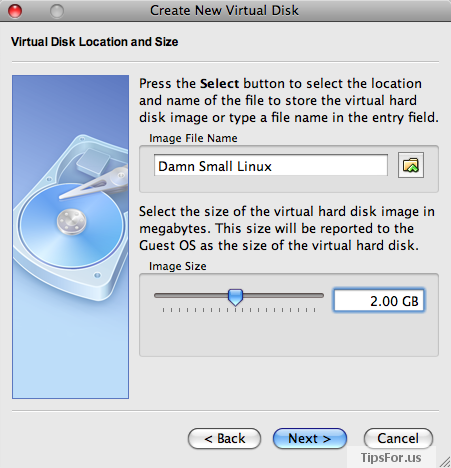Image resolution: width=451 pixels, height=468 pixels.
Task: Click the blue Image Size slider handle
Action: tap(235, 297)
